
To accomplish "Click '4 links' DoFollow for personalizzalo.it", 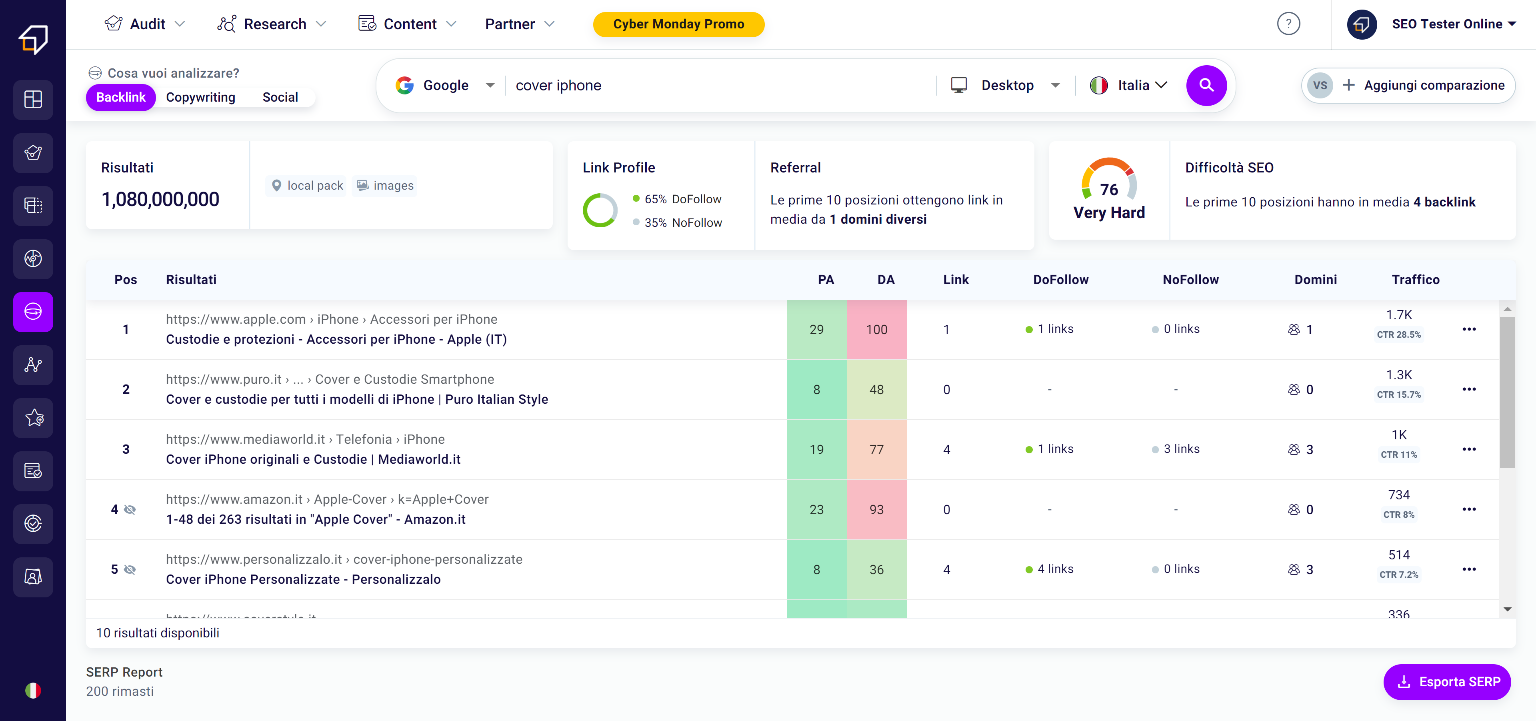I will tap(1050, 569).
